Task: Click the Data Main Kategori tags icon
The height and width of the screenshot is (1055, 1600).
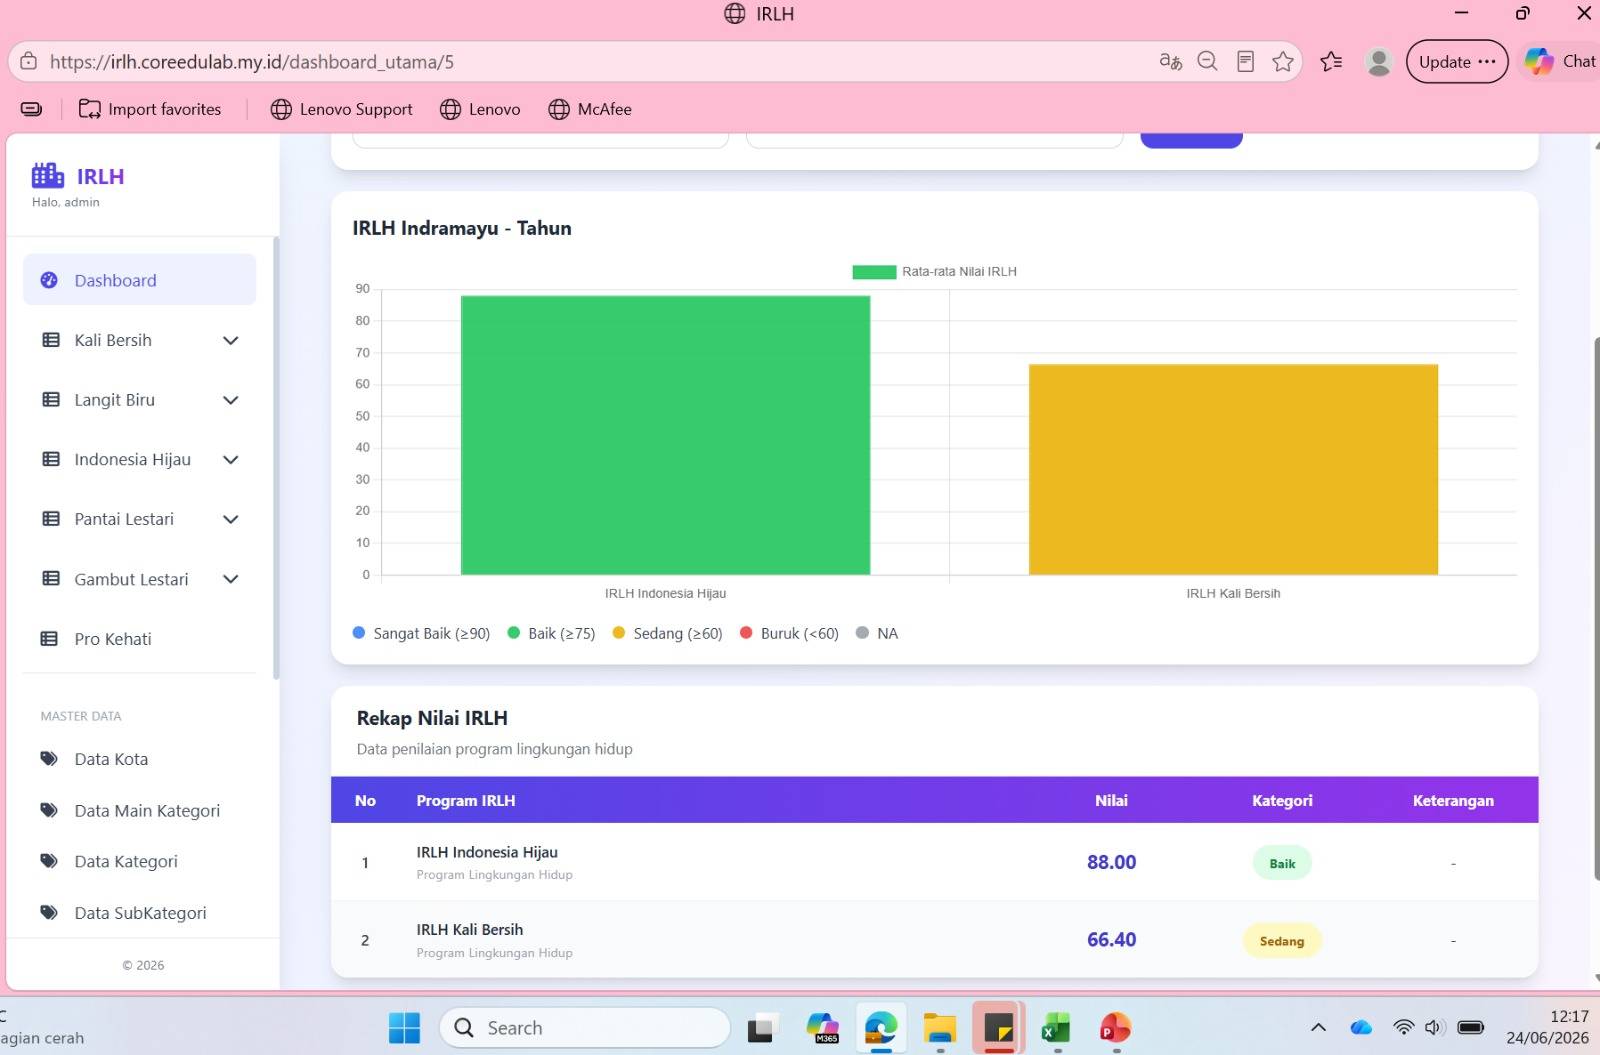Action: point(49,810)
